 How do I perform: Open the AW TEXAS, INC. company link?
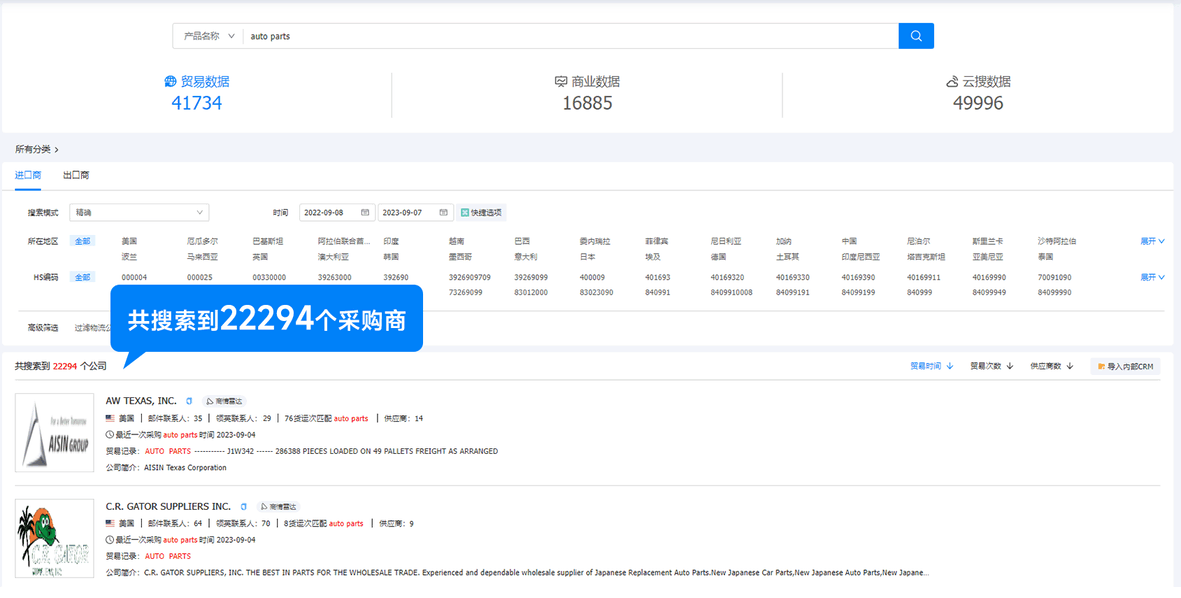(141, 399)
